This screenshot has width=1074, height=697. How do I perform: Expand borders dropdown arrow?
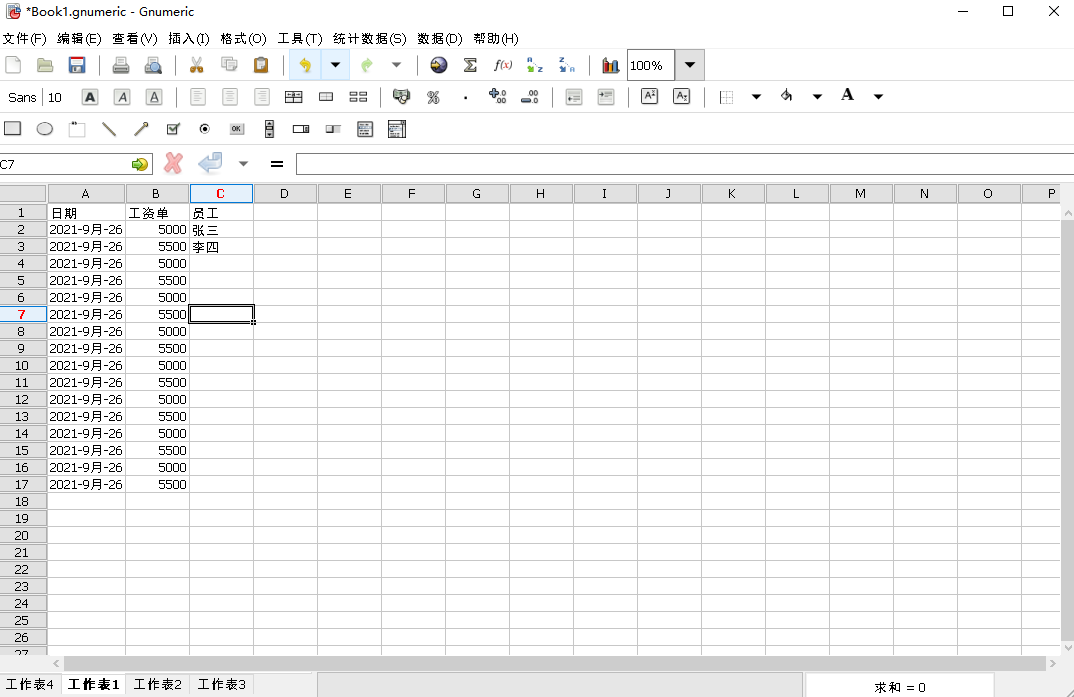click(756, 97)
